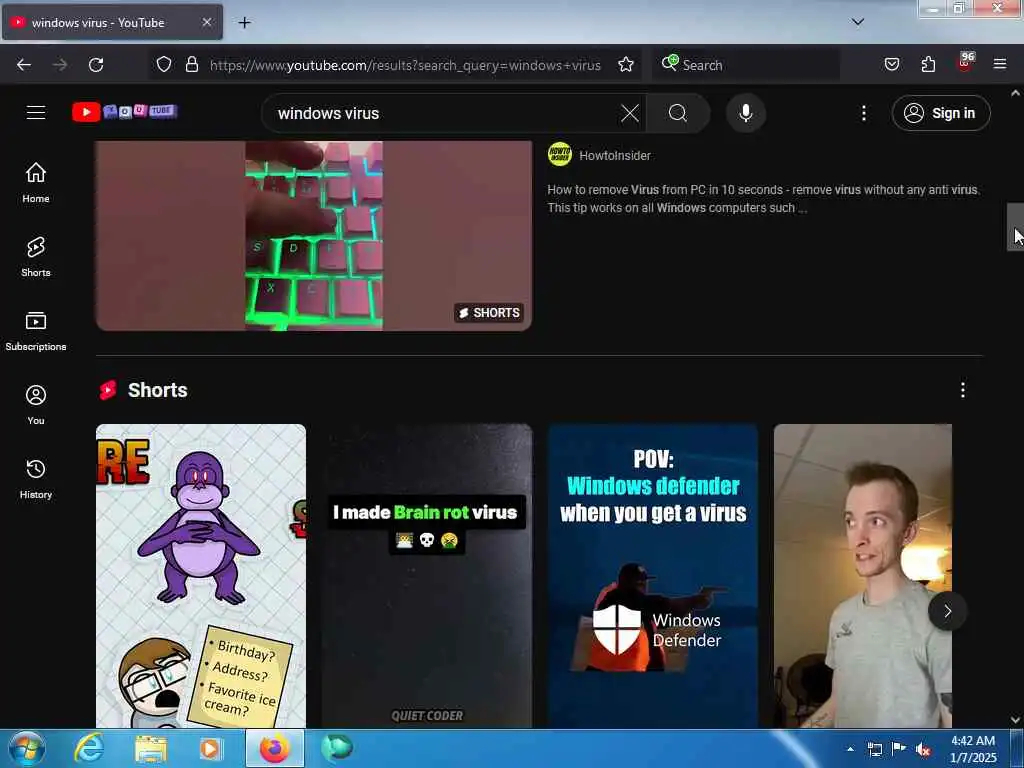Start voice search with the microphone
1024x768 pixels.
746,113
